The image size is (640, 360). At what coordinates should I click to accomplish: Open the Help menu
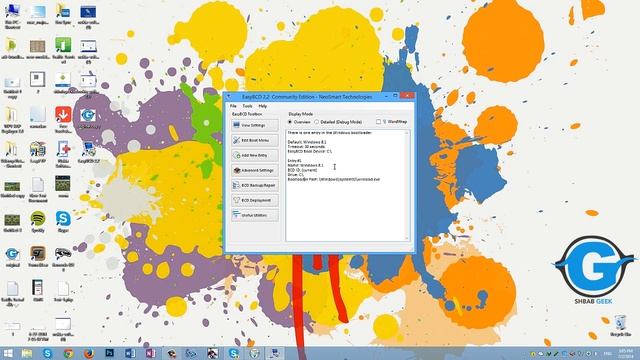pyautogui.click(x=262, y=106)
